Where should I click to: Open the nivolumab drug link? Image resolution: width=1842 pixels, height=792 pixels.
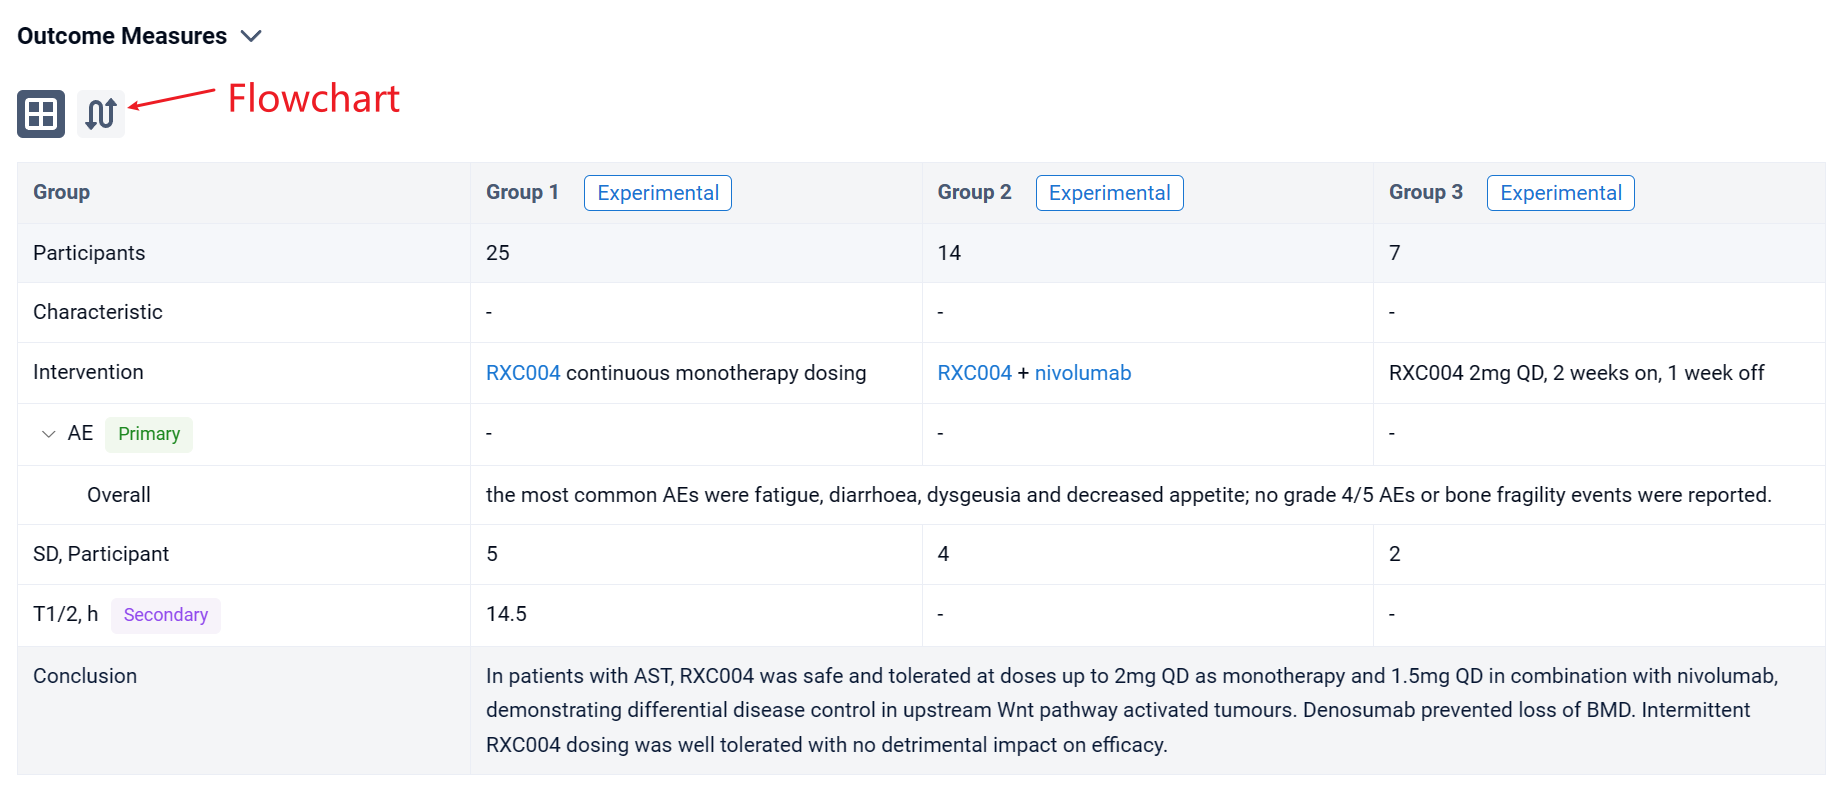click(1083, 373)
